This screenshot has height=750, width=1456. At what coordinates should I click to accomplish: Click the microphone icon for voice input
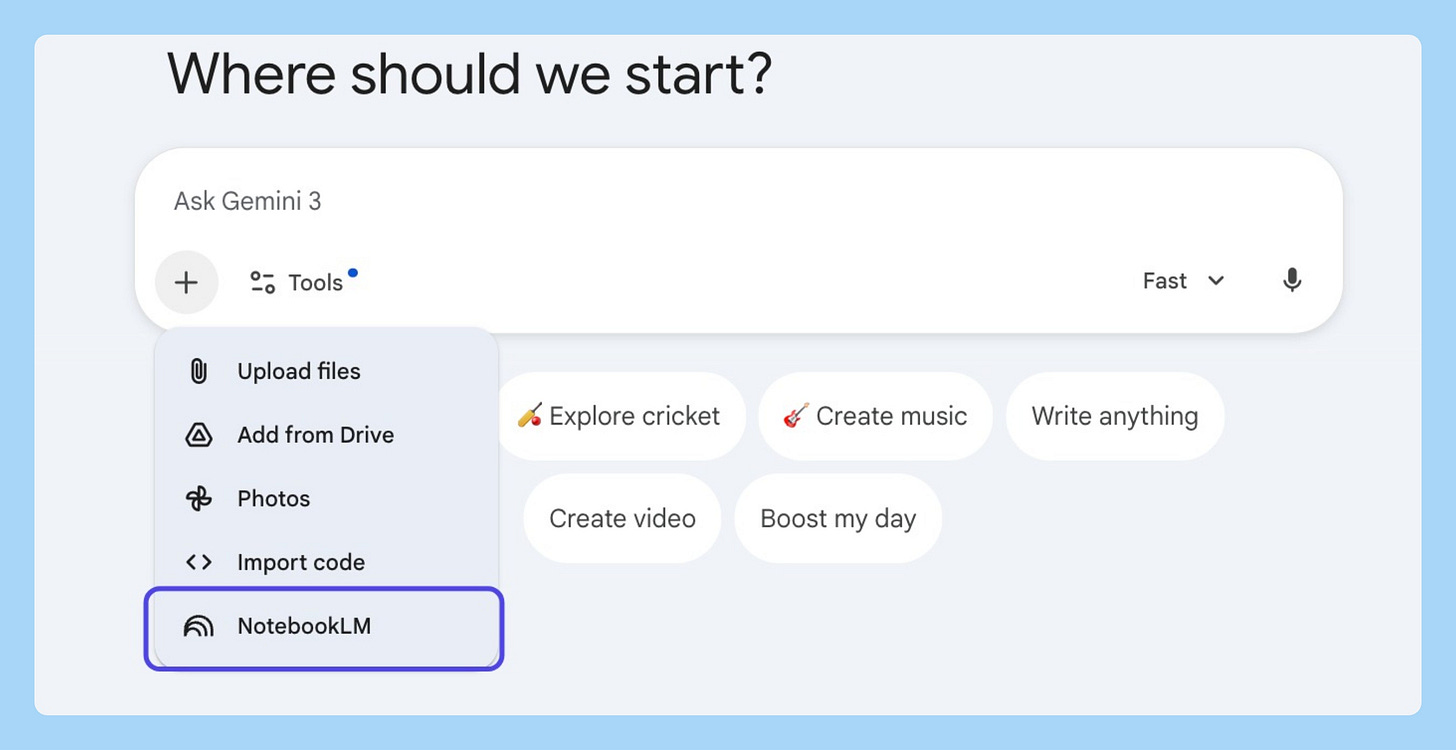(1292, 281)
